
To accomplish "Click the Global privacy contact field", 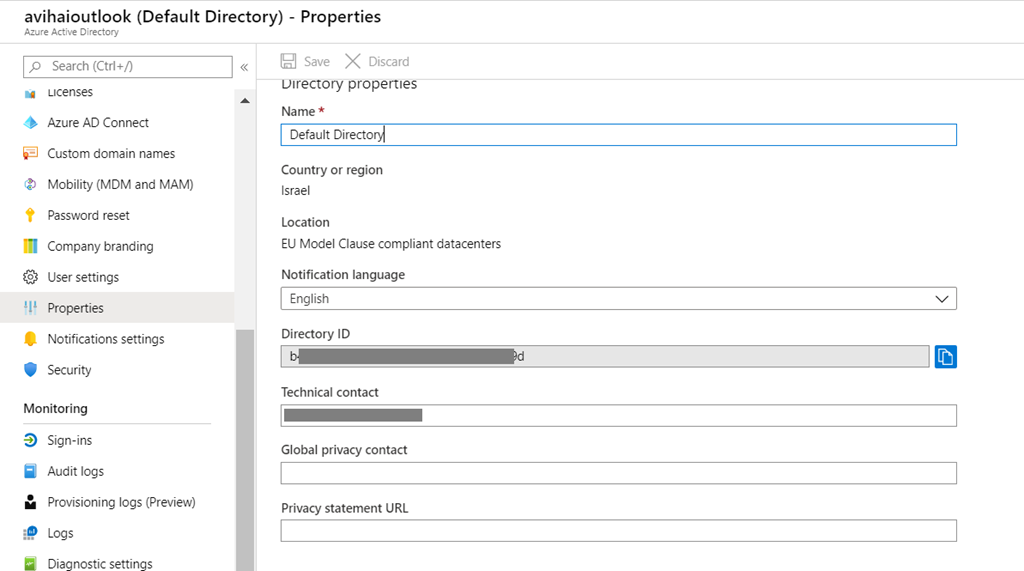I will pyautogui.click(x=618, y=473).
